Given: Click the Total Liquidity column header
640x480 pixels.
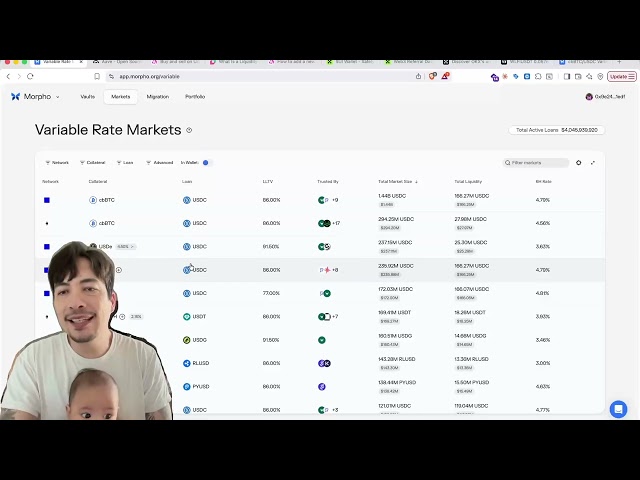Looking at the screenshot, I should point(468,181).
